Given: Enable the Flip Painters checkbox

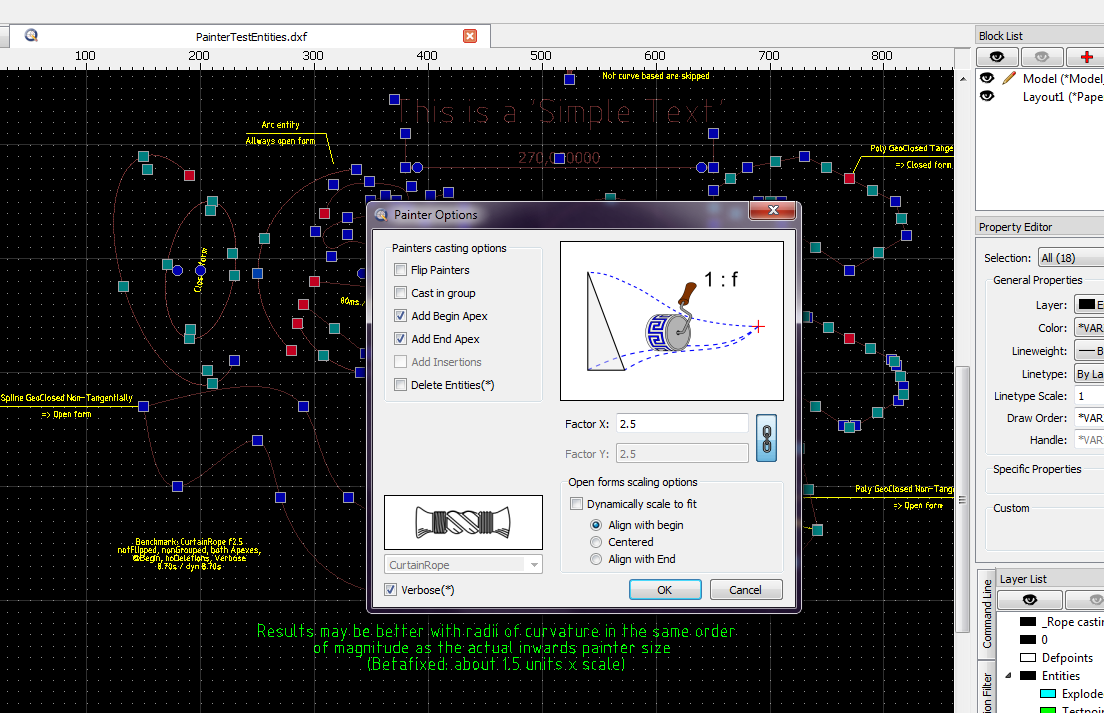Looking at the screenshot, I should [x=401, y=270].
